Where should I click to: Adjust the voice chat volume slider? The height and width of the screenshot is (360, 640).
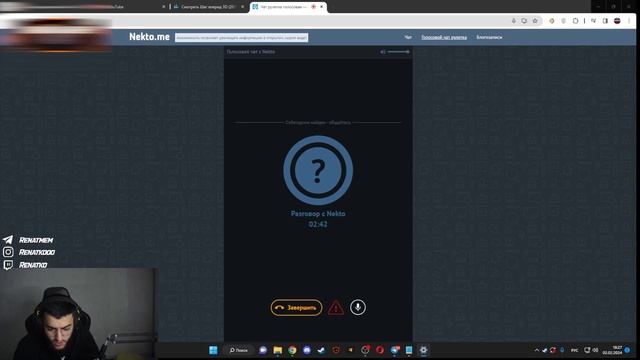(x=398, y=52)
